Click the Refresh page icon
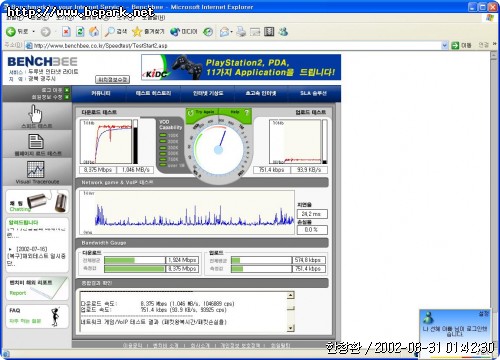 pyautogui.click(x=80, y=32)
